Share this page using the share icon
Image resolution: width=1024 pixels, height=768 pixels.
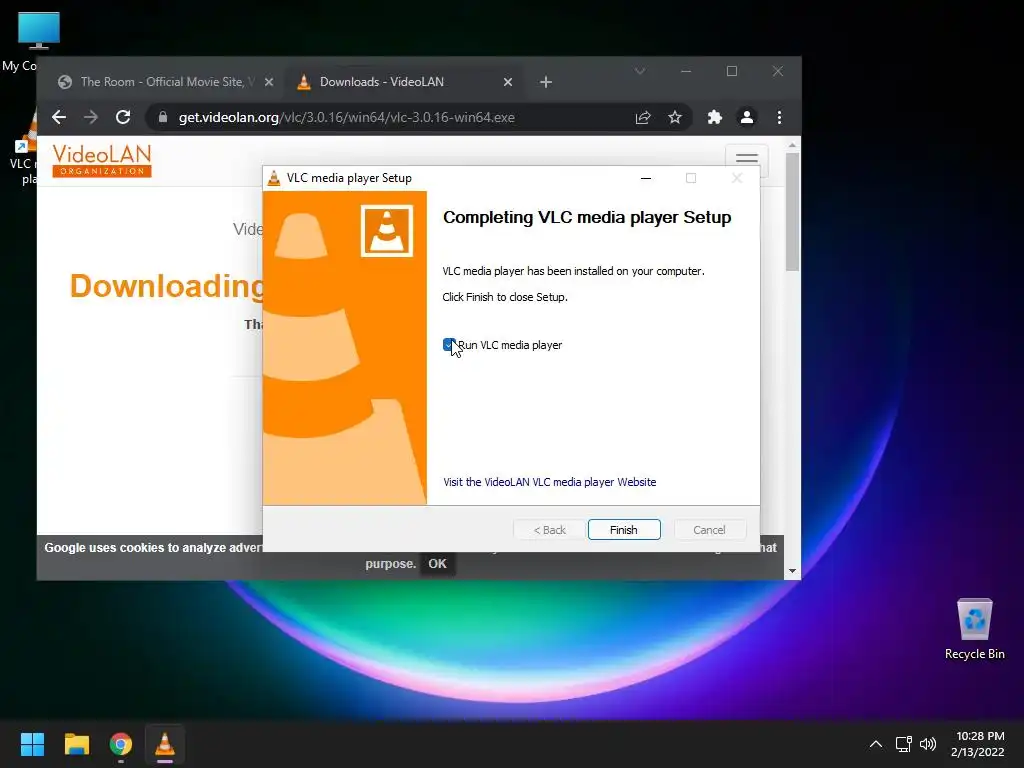tap(643, 118)
